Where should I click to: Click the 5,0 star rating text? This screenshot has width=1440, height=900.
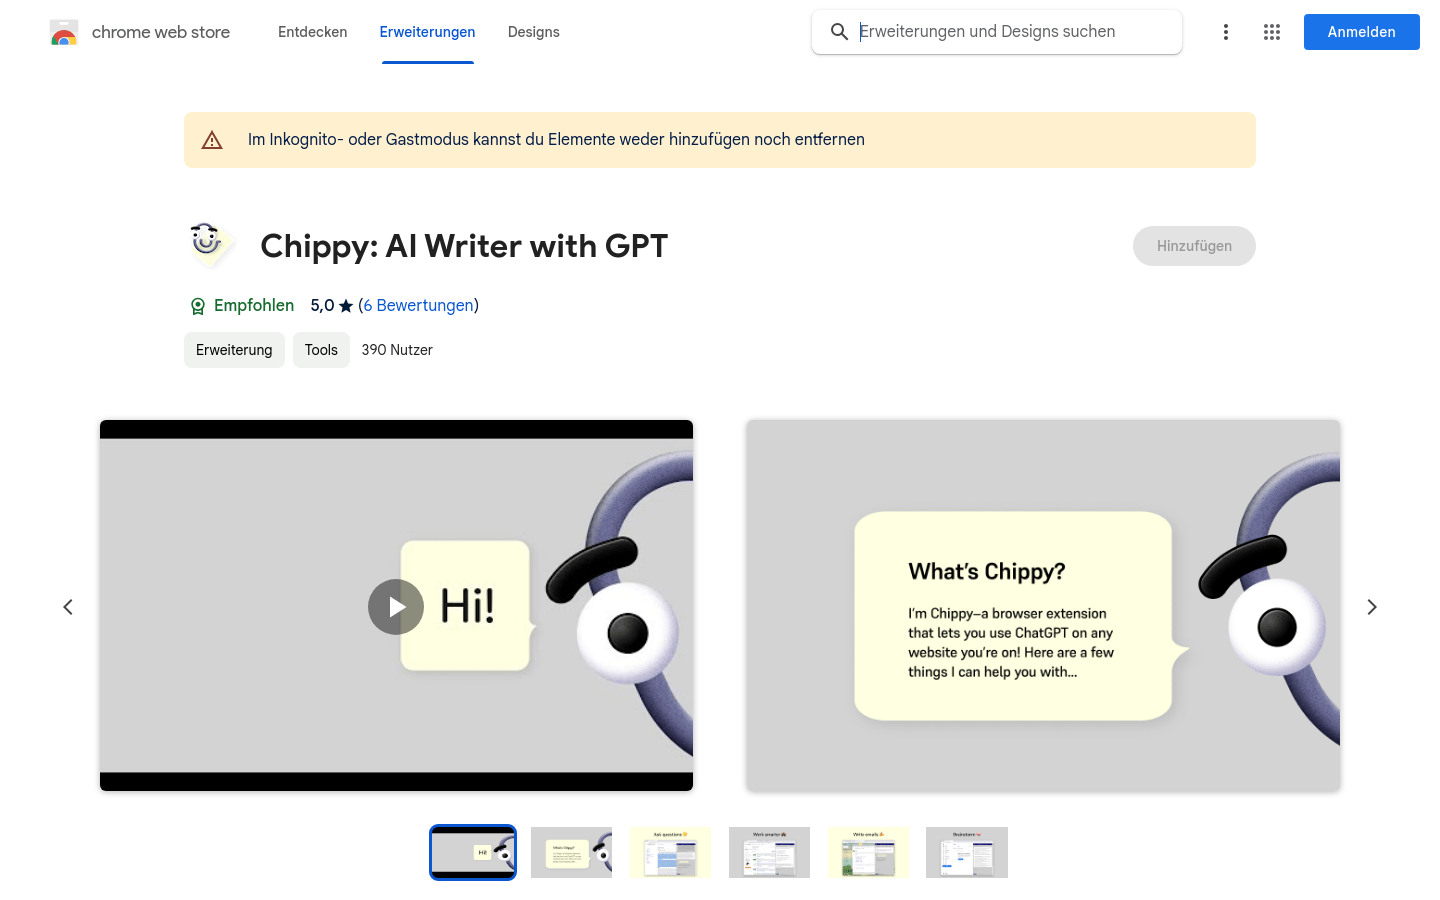click(x=331, y=306)
